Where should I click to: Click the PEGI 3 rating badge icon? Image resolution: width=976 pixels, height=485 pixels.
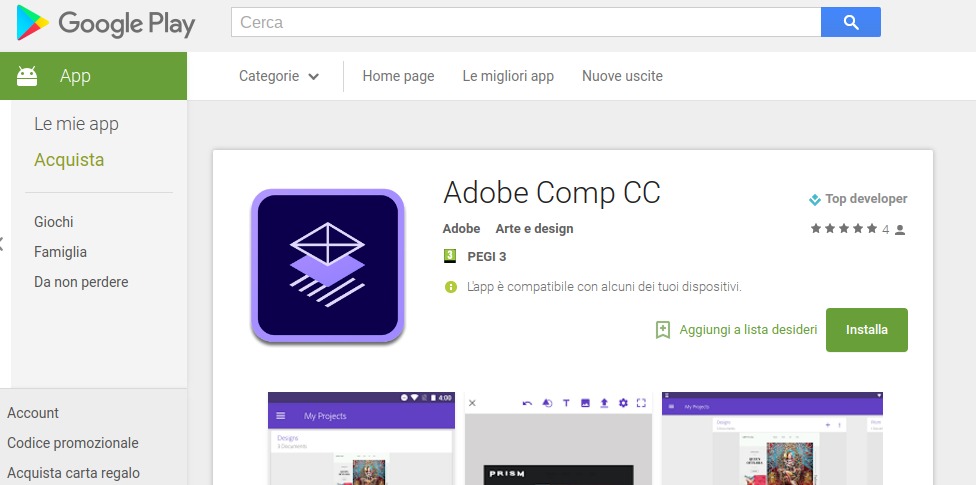point(449,256)
